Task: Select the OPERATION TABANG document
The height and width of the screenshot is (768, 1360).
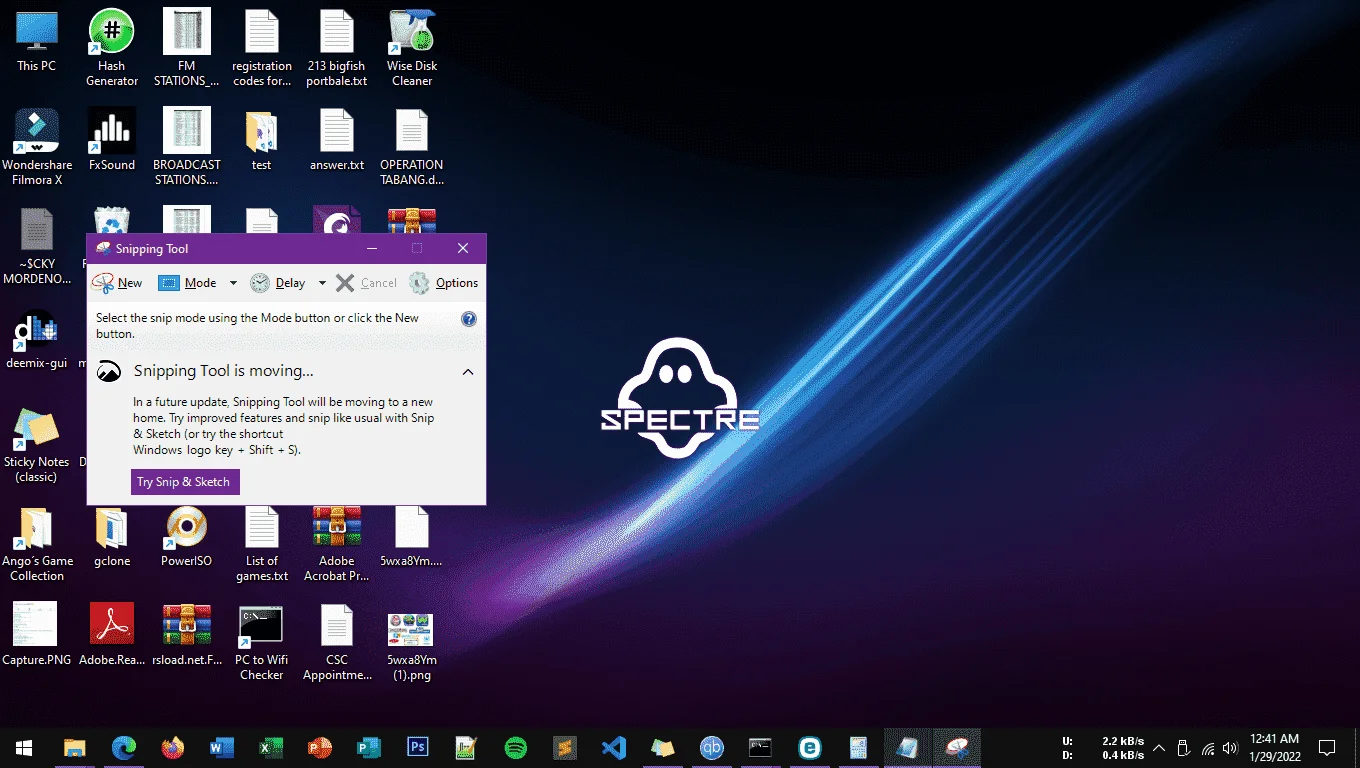Action: tap(412, 147)
